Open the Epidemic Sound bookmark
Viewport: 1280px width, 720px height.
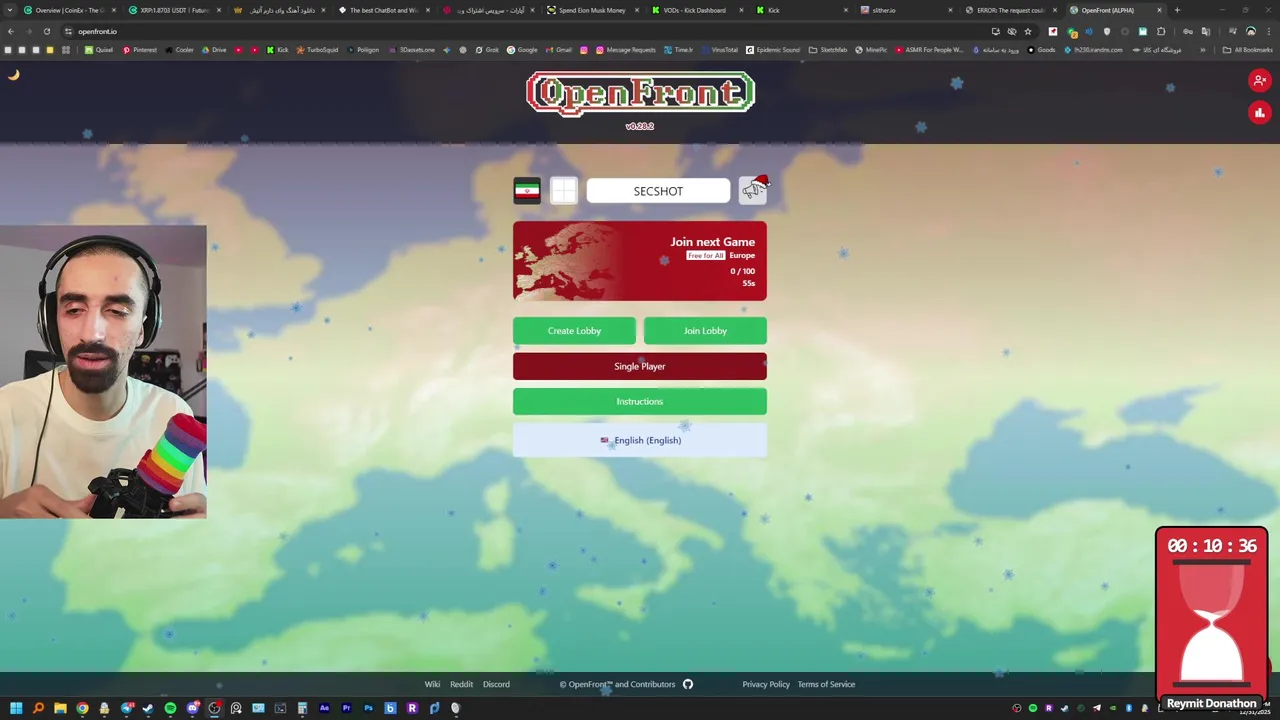(772, 49)
